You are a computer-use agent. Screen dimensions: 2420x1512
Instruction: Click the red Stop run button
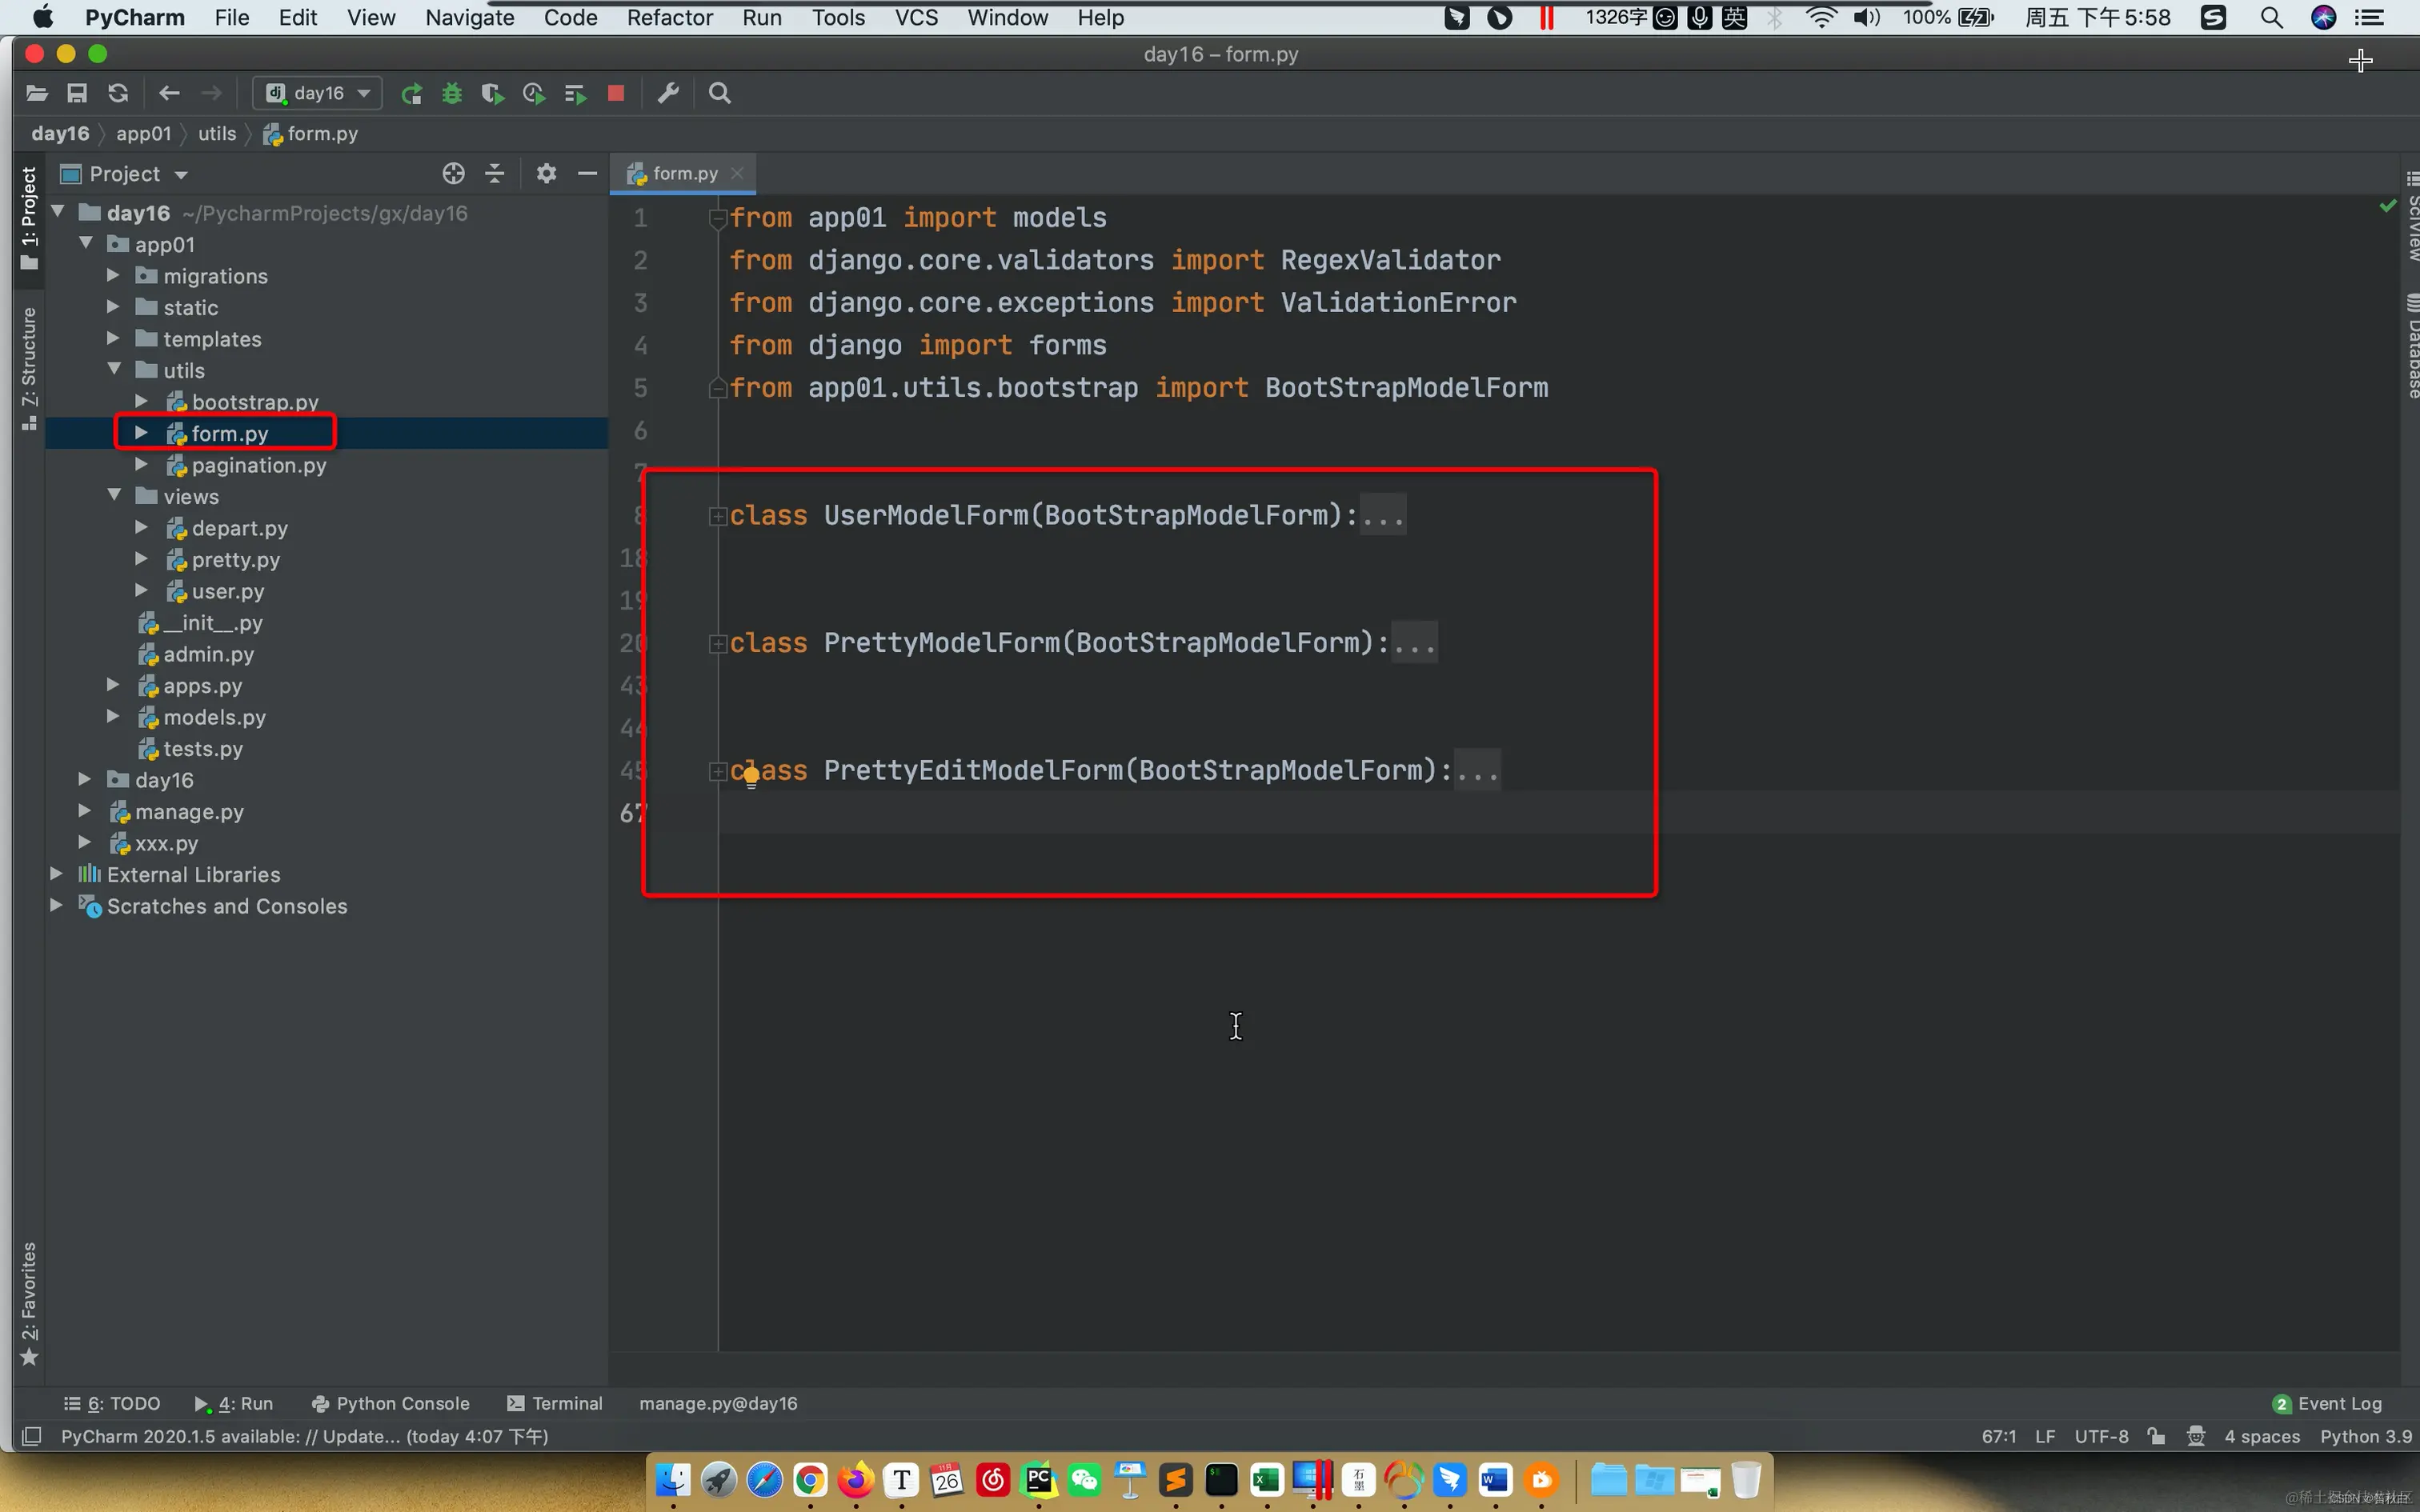616,93
